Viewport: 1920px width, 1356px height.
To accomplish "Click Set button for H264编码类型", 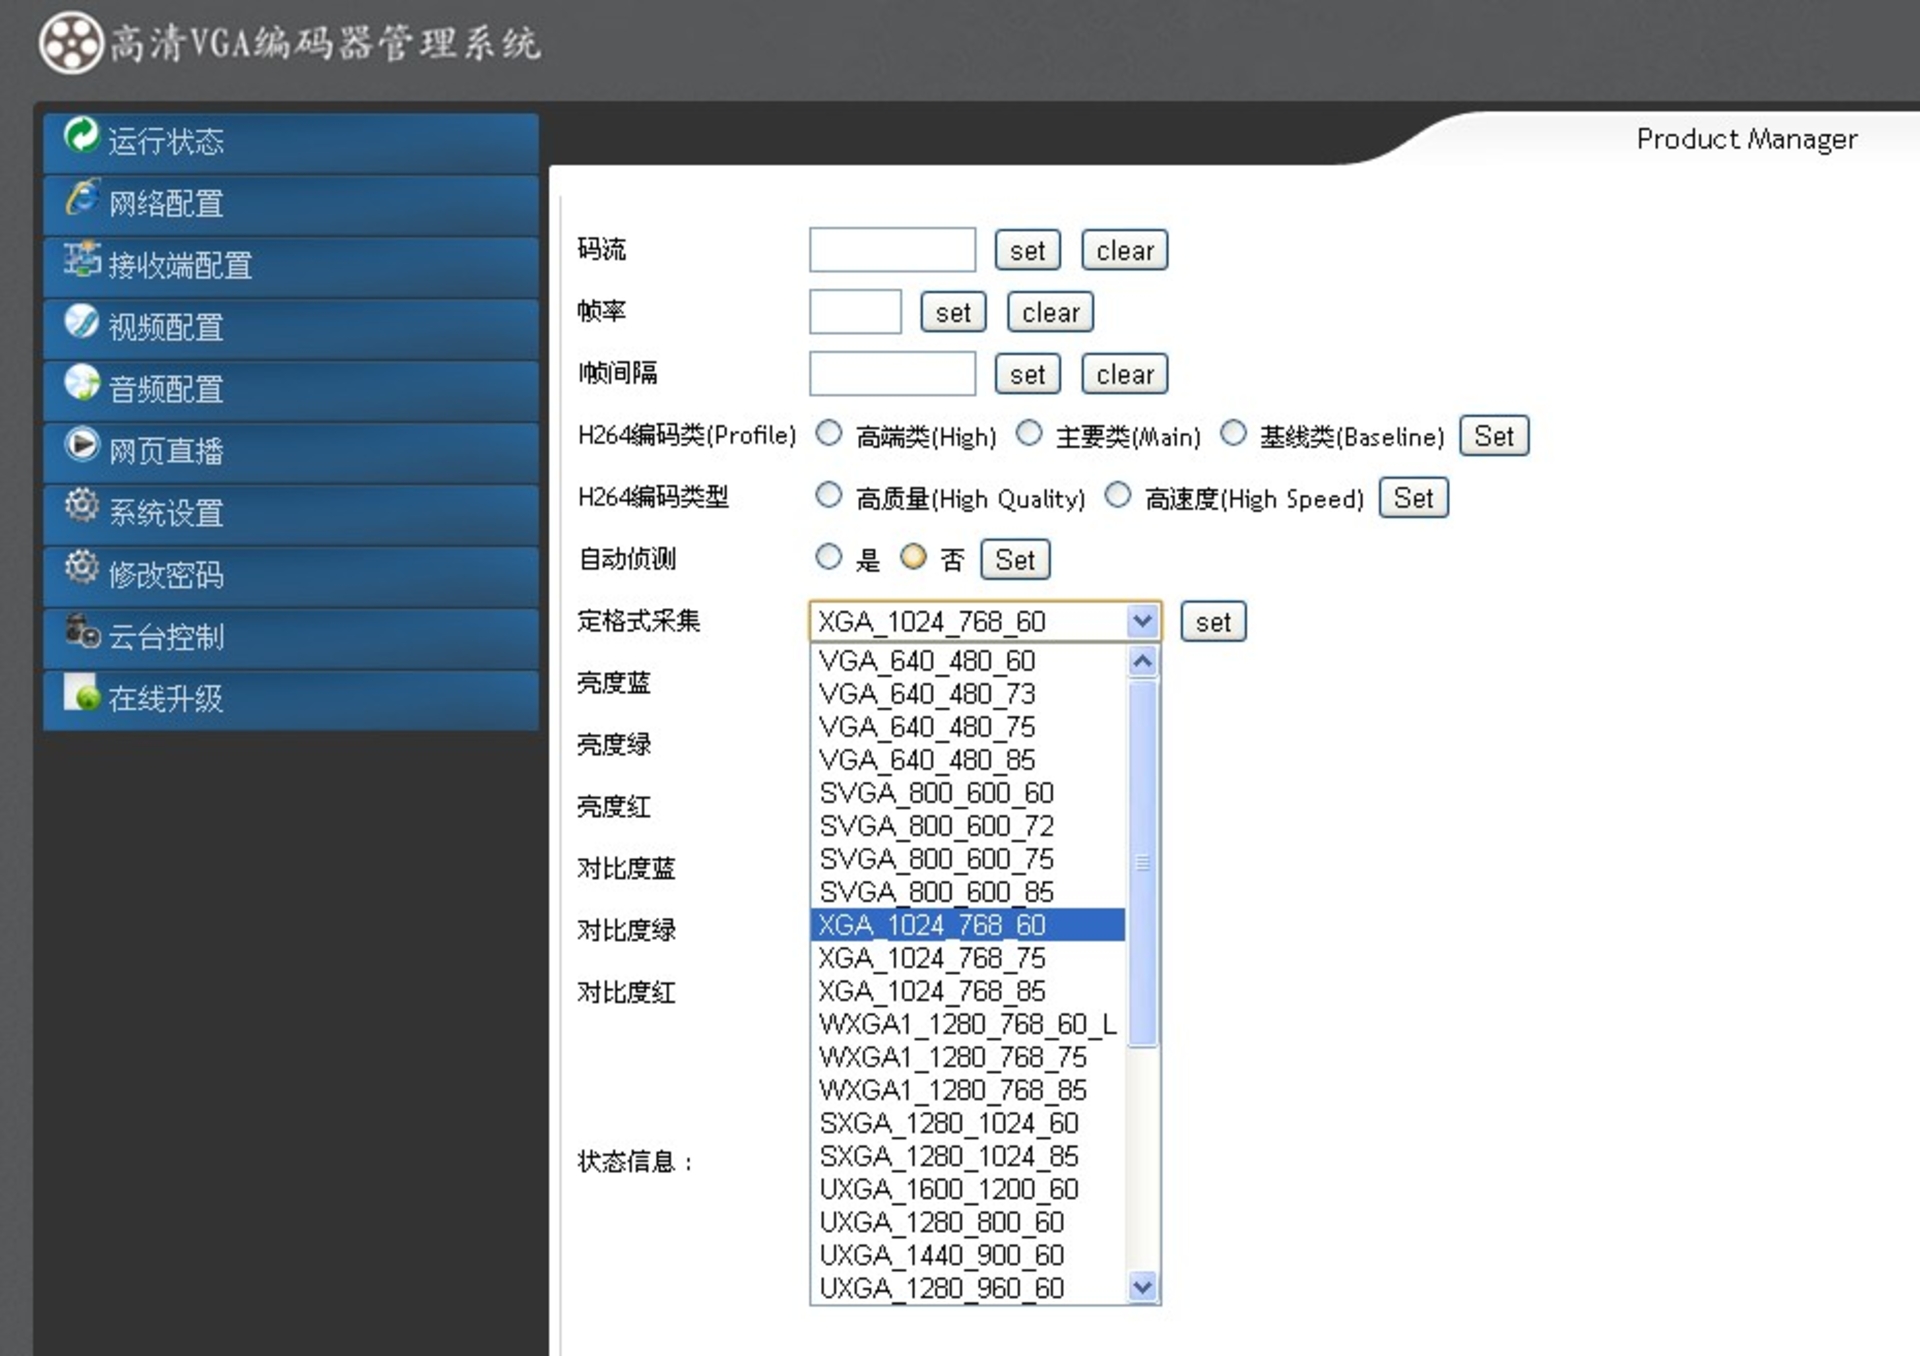I will (x=1413, y=498).
